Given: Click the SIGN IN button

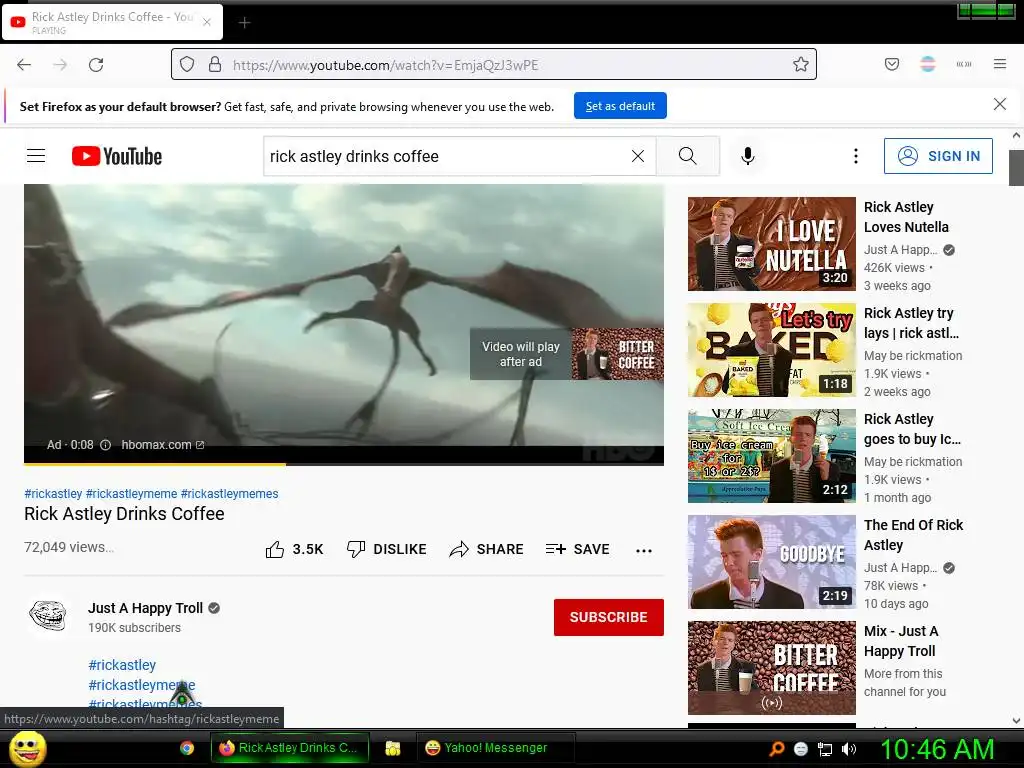Looking at the screenshot, I should tap(938, 156).
